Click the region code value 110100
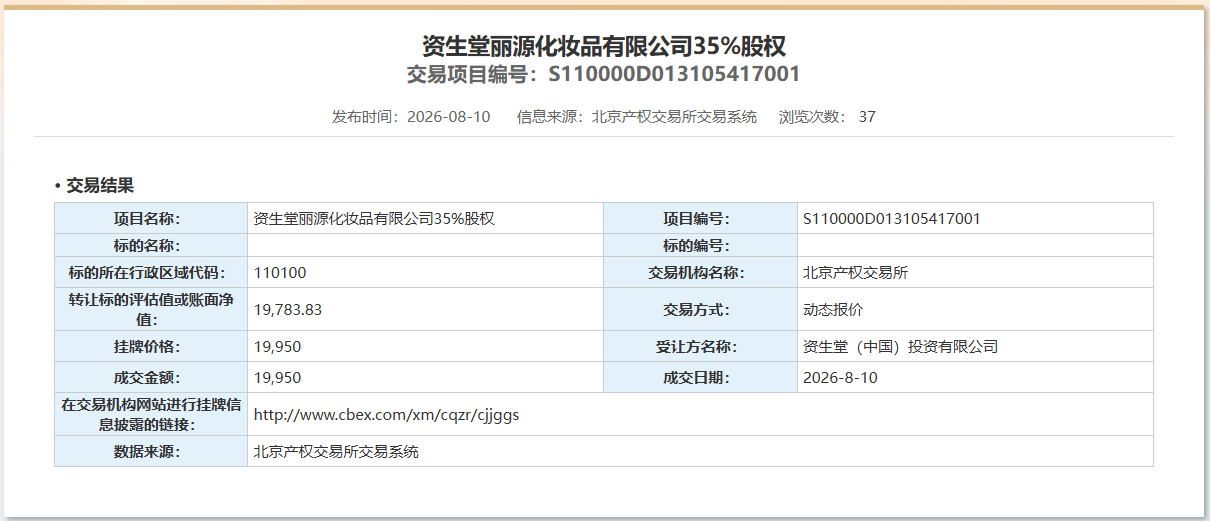The width and height of the screenshot is (1210, 521). [280, 272]
